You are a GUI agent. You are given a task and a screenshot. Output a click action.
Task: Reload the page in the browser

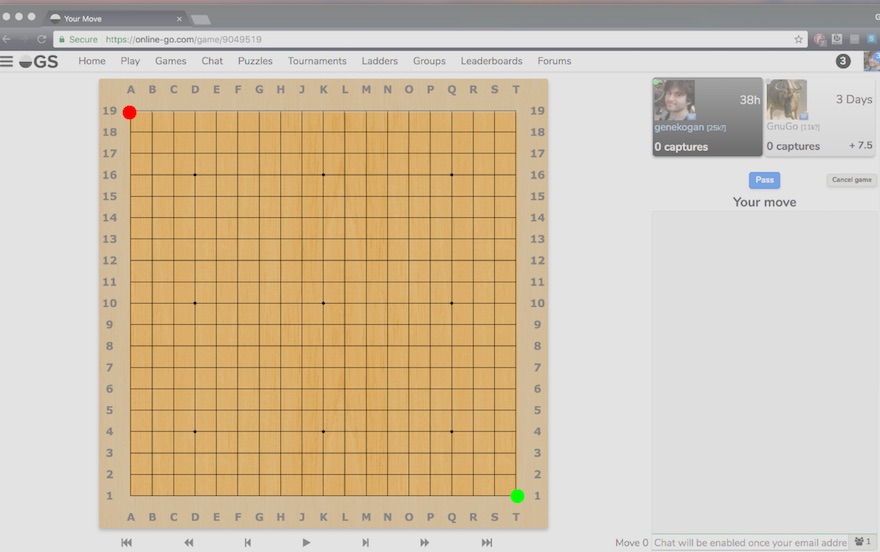(x=42, y=39)
